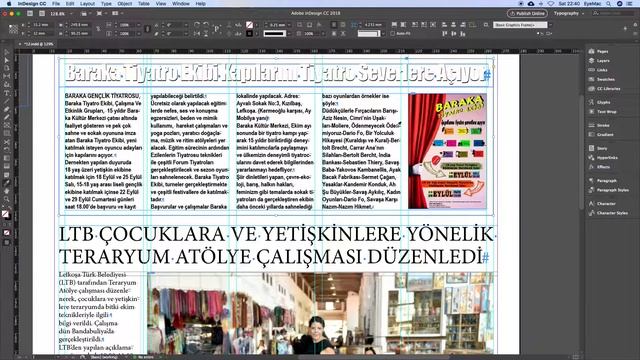Screen dimensions: 640x360
Task: Open the Typography workspace switcher
Action: click(x=569, y=13)
